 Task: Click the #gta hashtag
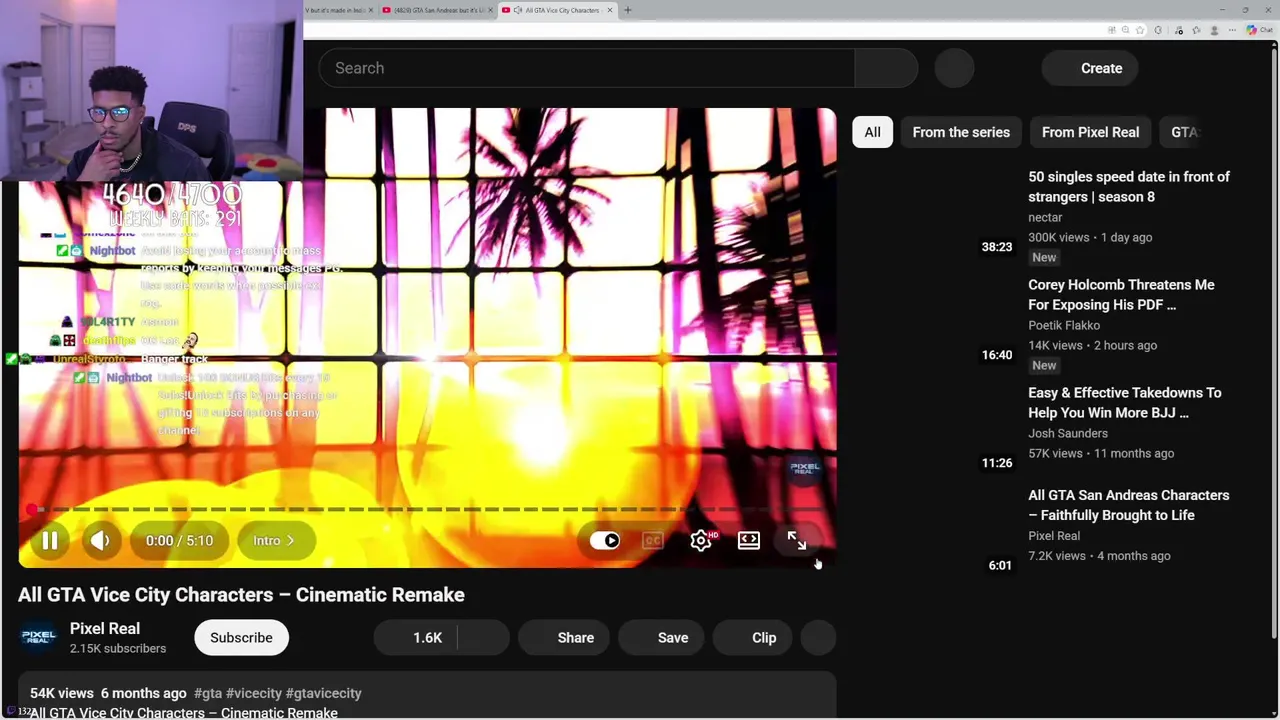click(208, 693)
